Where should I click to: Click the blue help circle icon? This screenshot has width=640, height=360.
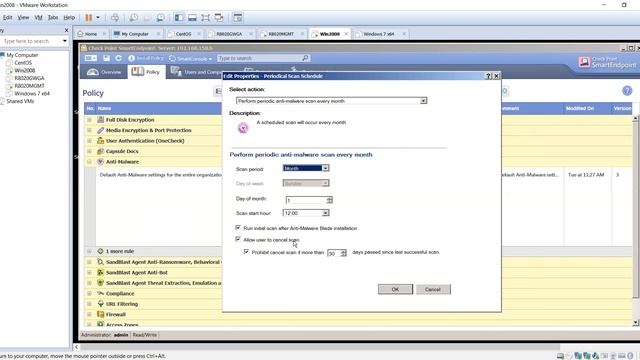tap(627, 91)
